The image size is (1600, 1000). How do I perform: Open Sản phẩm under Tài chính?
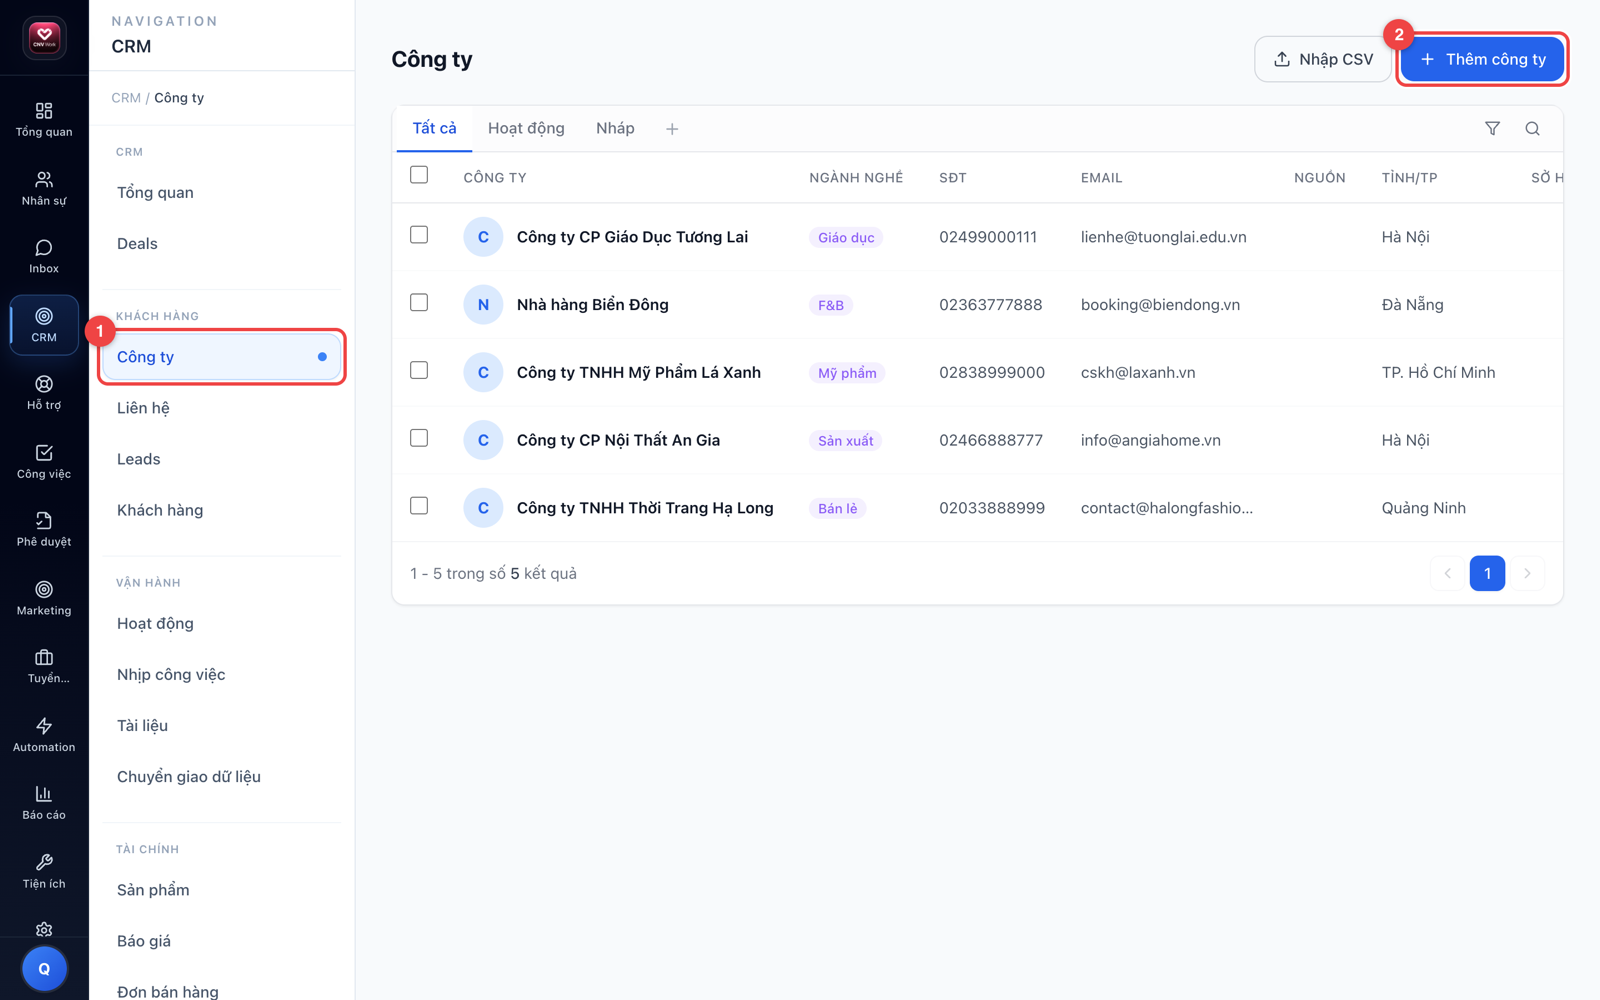222,890
